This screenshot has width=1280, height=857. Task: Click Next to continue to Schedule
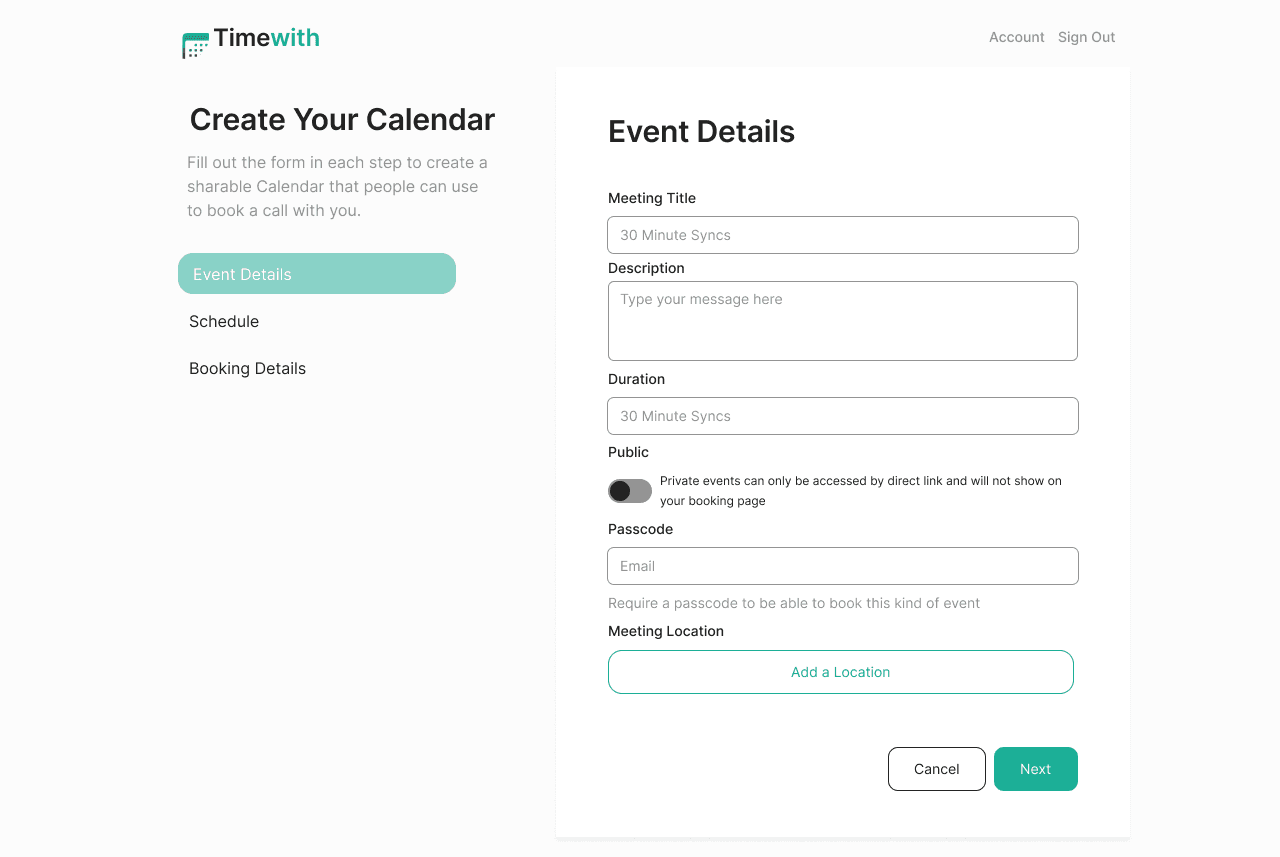[x=1036, y=769]
